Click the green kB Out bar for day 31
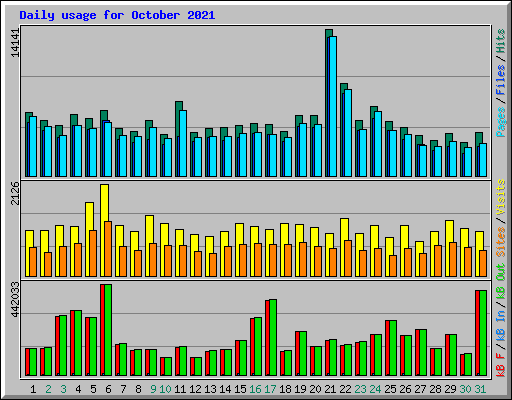 click(483, 333)
